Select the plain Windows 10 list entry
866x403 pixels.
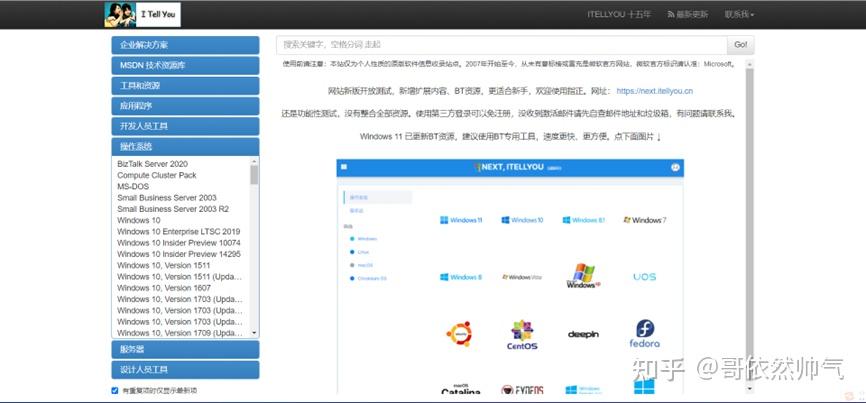tap(139, 220)
